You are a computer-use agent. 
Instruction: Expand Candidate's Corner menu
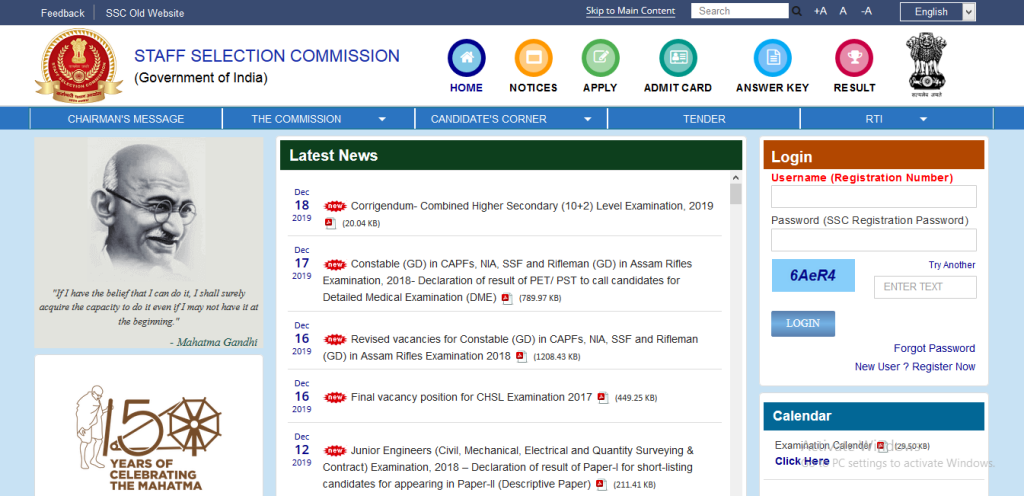pyautogui.click(x=510, y=119)
